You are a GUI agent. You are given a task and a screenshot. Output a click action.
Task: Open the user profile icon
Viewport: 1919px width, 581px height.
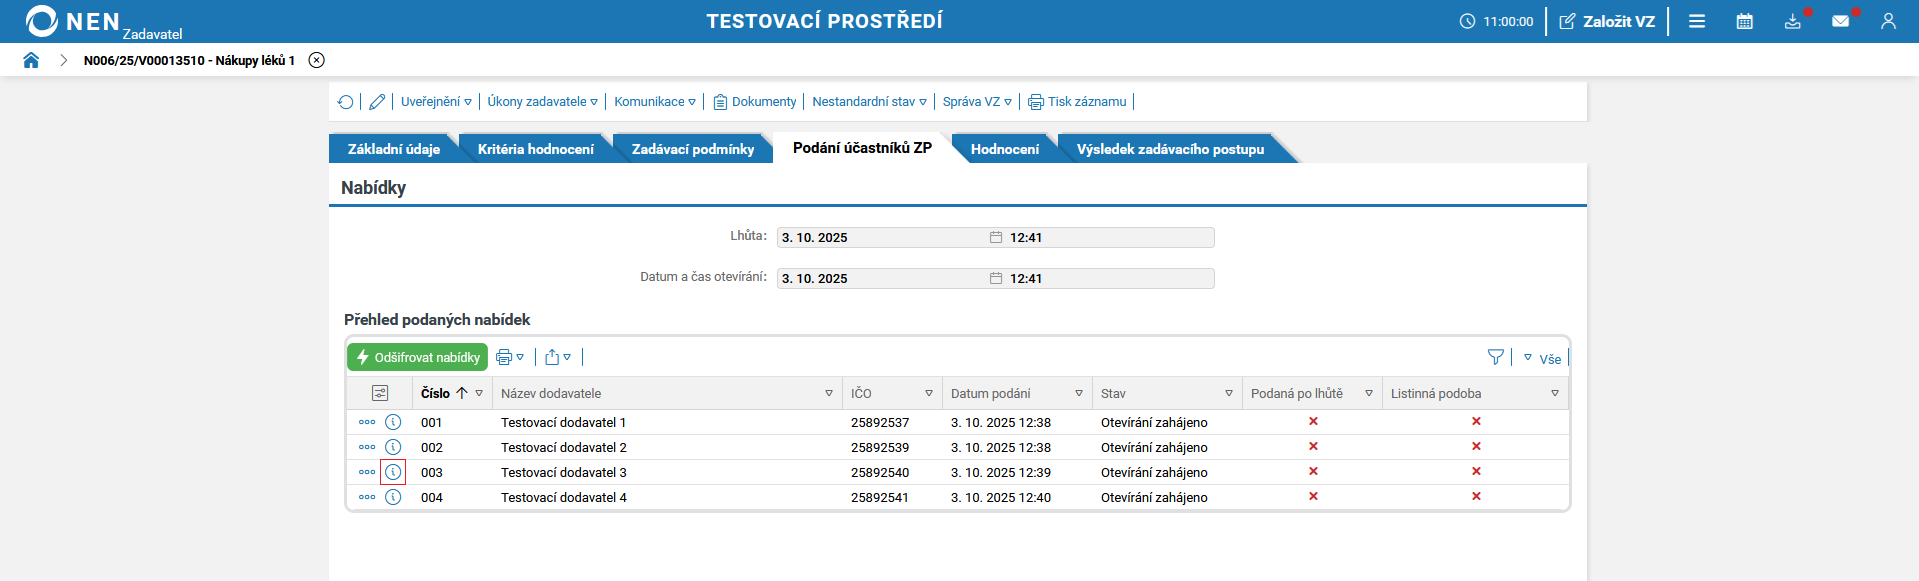tap(1888, 21)
